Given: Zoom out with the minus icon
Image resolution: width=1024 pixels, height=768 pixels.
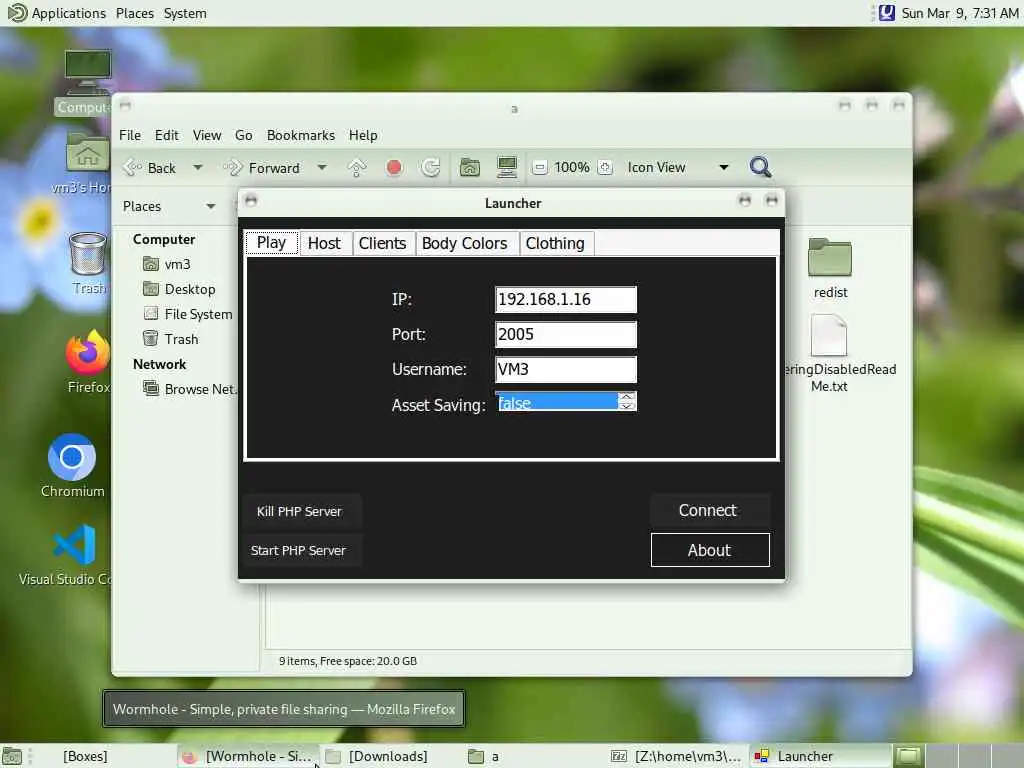Looking at the screenshot, I should [539, 168].
